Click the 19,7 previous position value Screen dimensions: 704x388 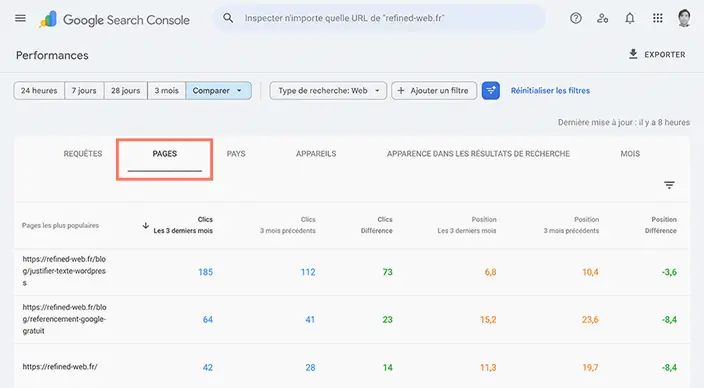[x=590, y=367]
